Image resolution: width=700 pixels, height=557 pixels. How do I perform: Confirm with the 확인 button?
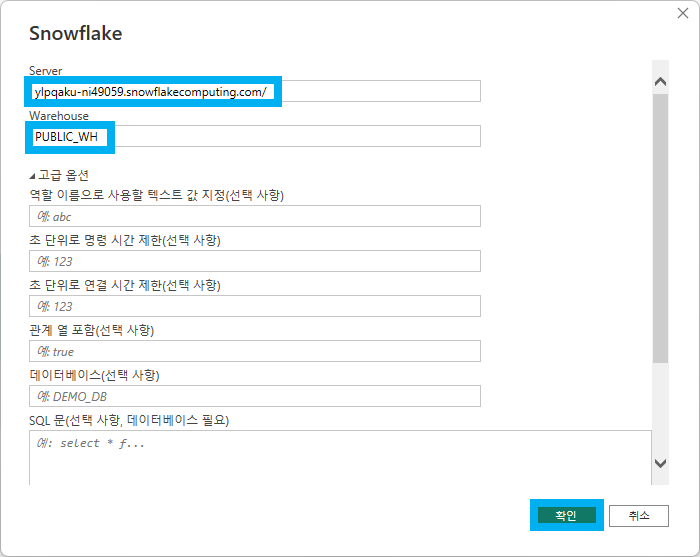click(x=567, y=515)
